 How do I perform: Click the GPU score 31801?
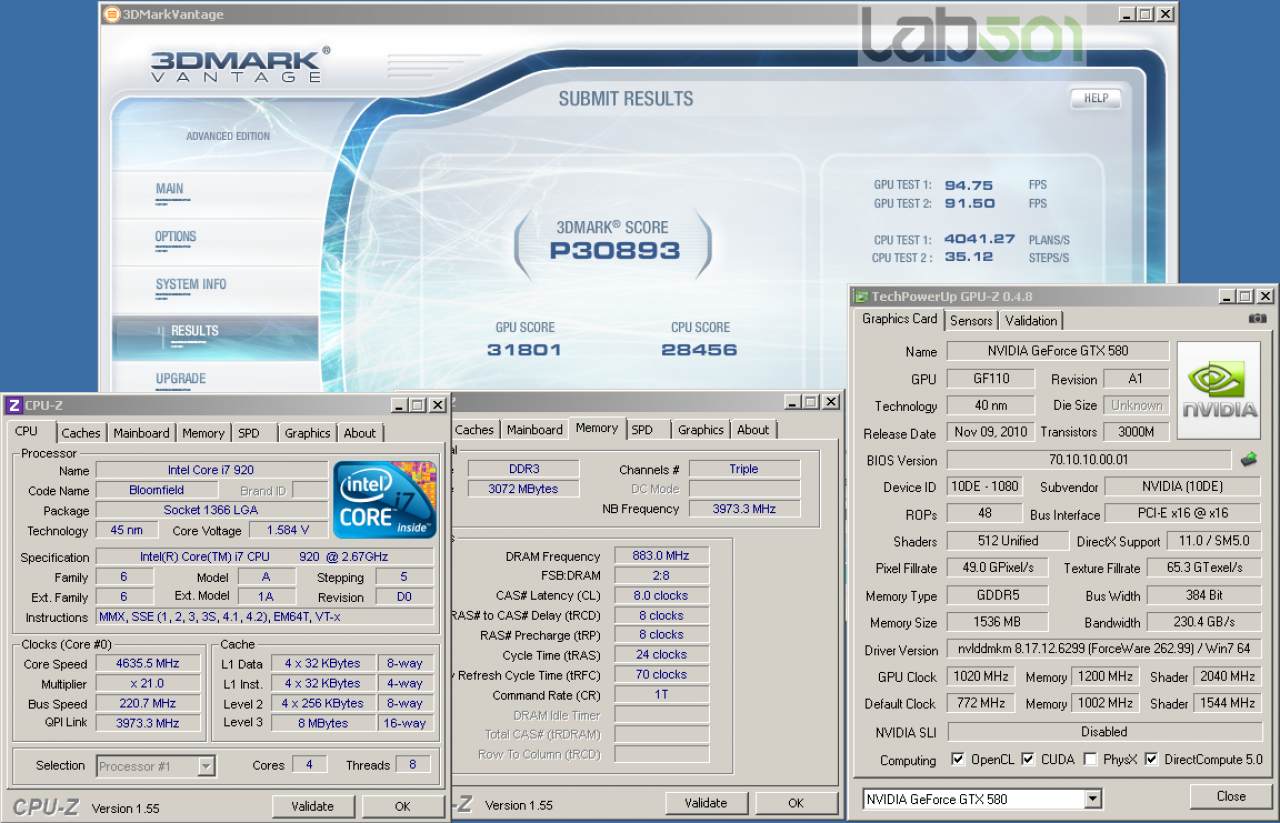[524, 350]
